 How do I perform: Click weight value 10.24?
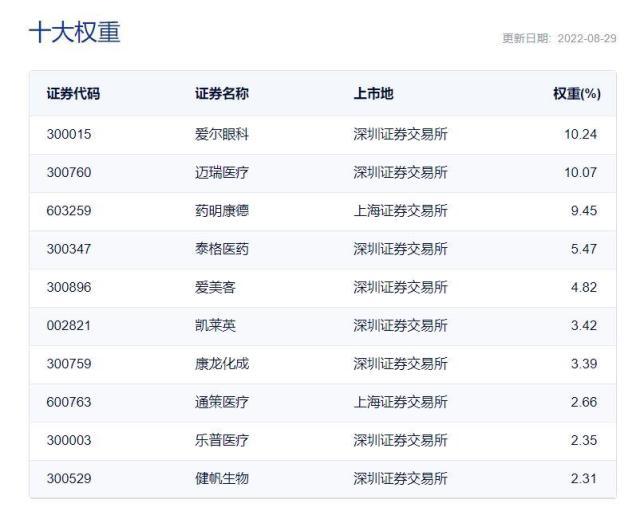coord(580,134)
